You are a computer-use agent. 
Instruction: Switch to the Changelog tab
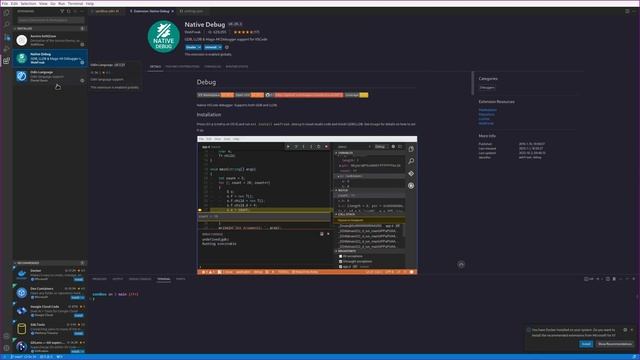pos(212,67)
